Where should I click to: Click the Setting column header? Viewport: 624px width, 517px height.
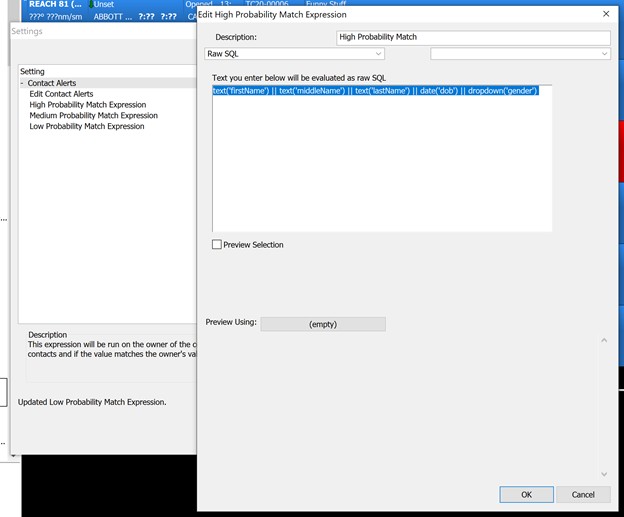tap(32, 71)
